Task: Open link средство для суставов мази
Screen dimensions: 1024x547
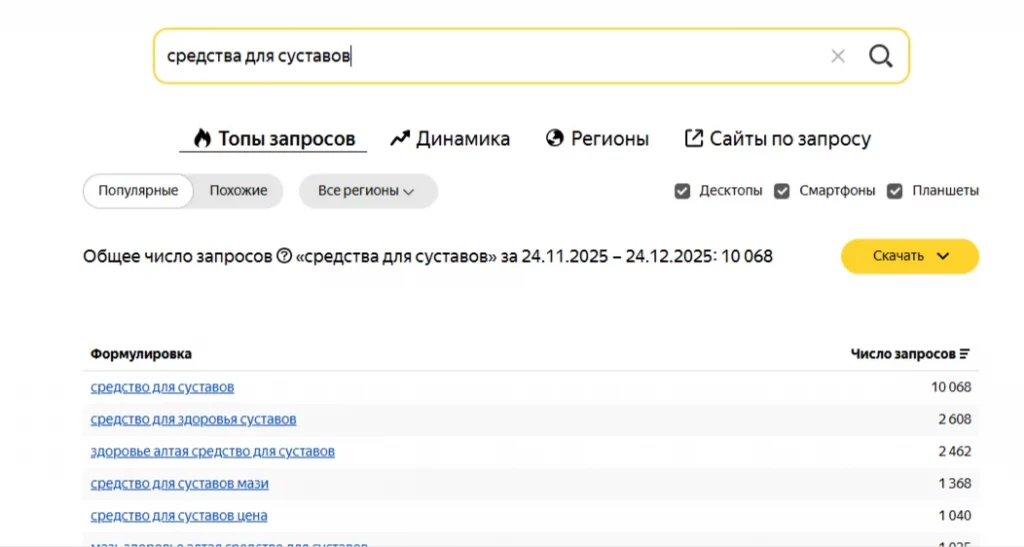Action: pyautogui.click(x=180, y=484)
